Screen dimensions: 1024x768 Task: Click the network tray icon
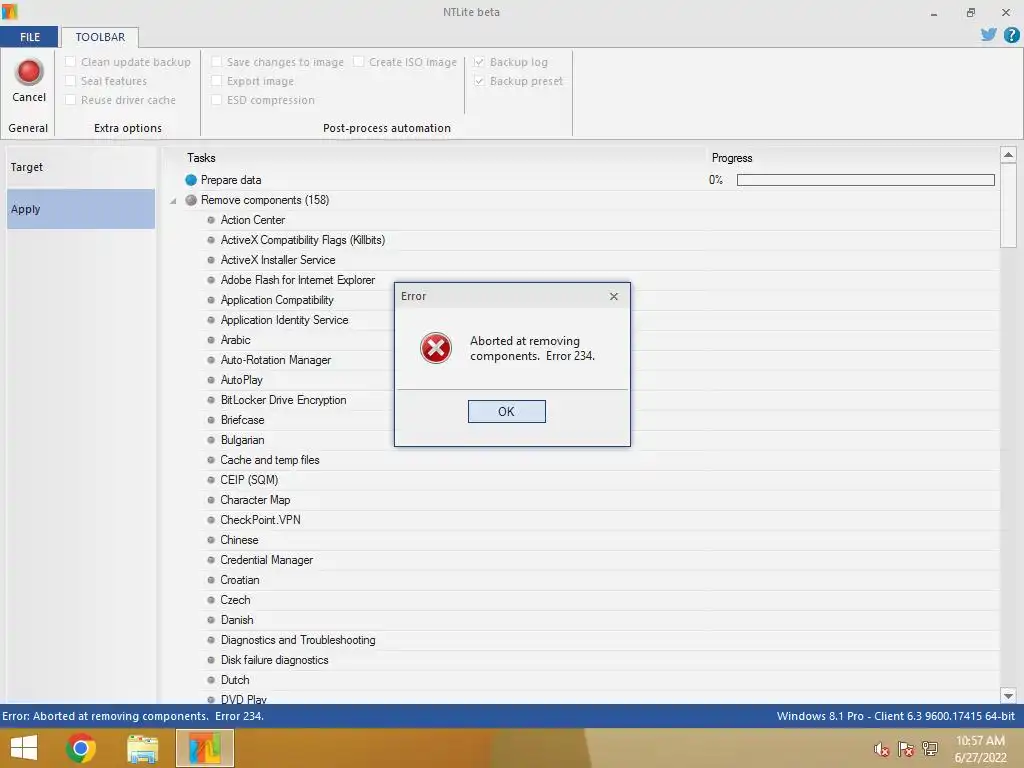pos(929,749)
